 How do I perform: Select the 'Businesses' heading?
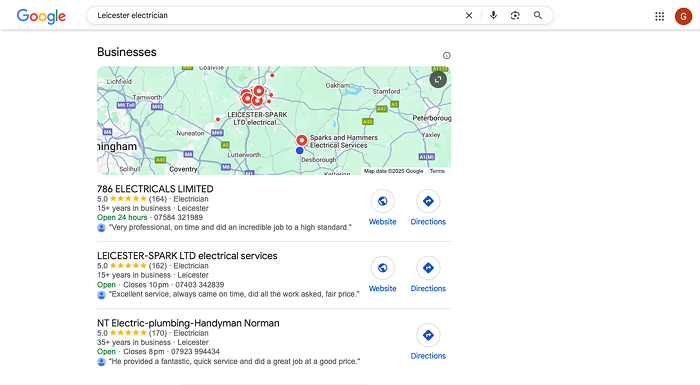click(127, 52)
